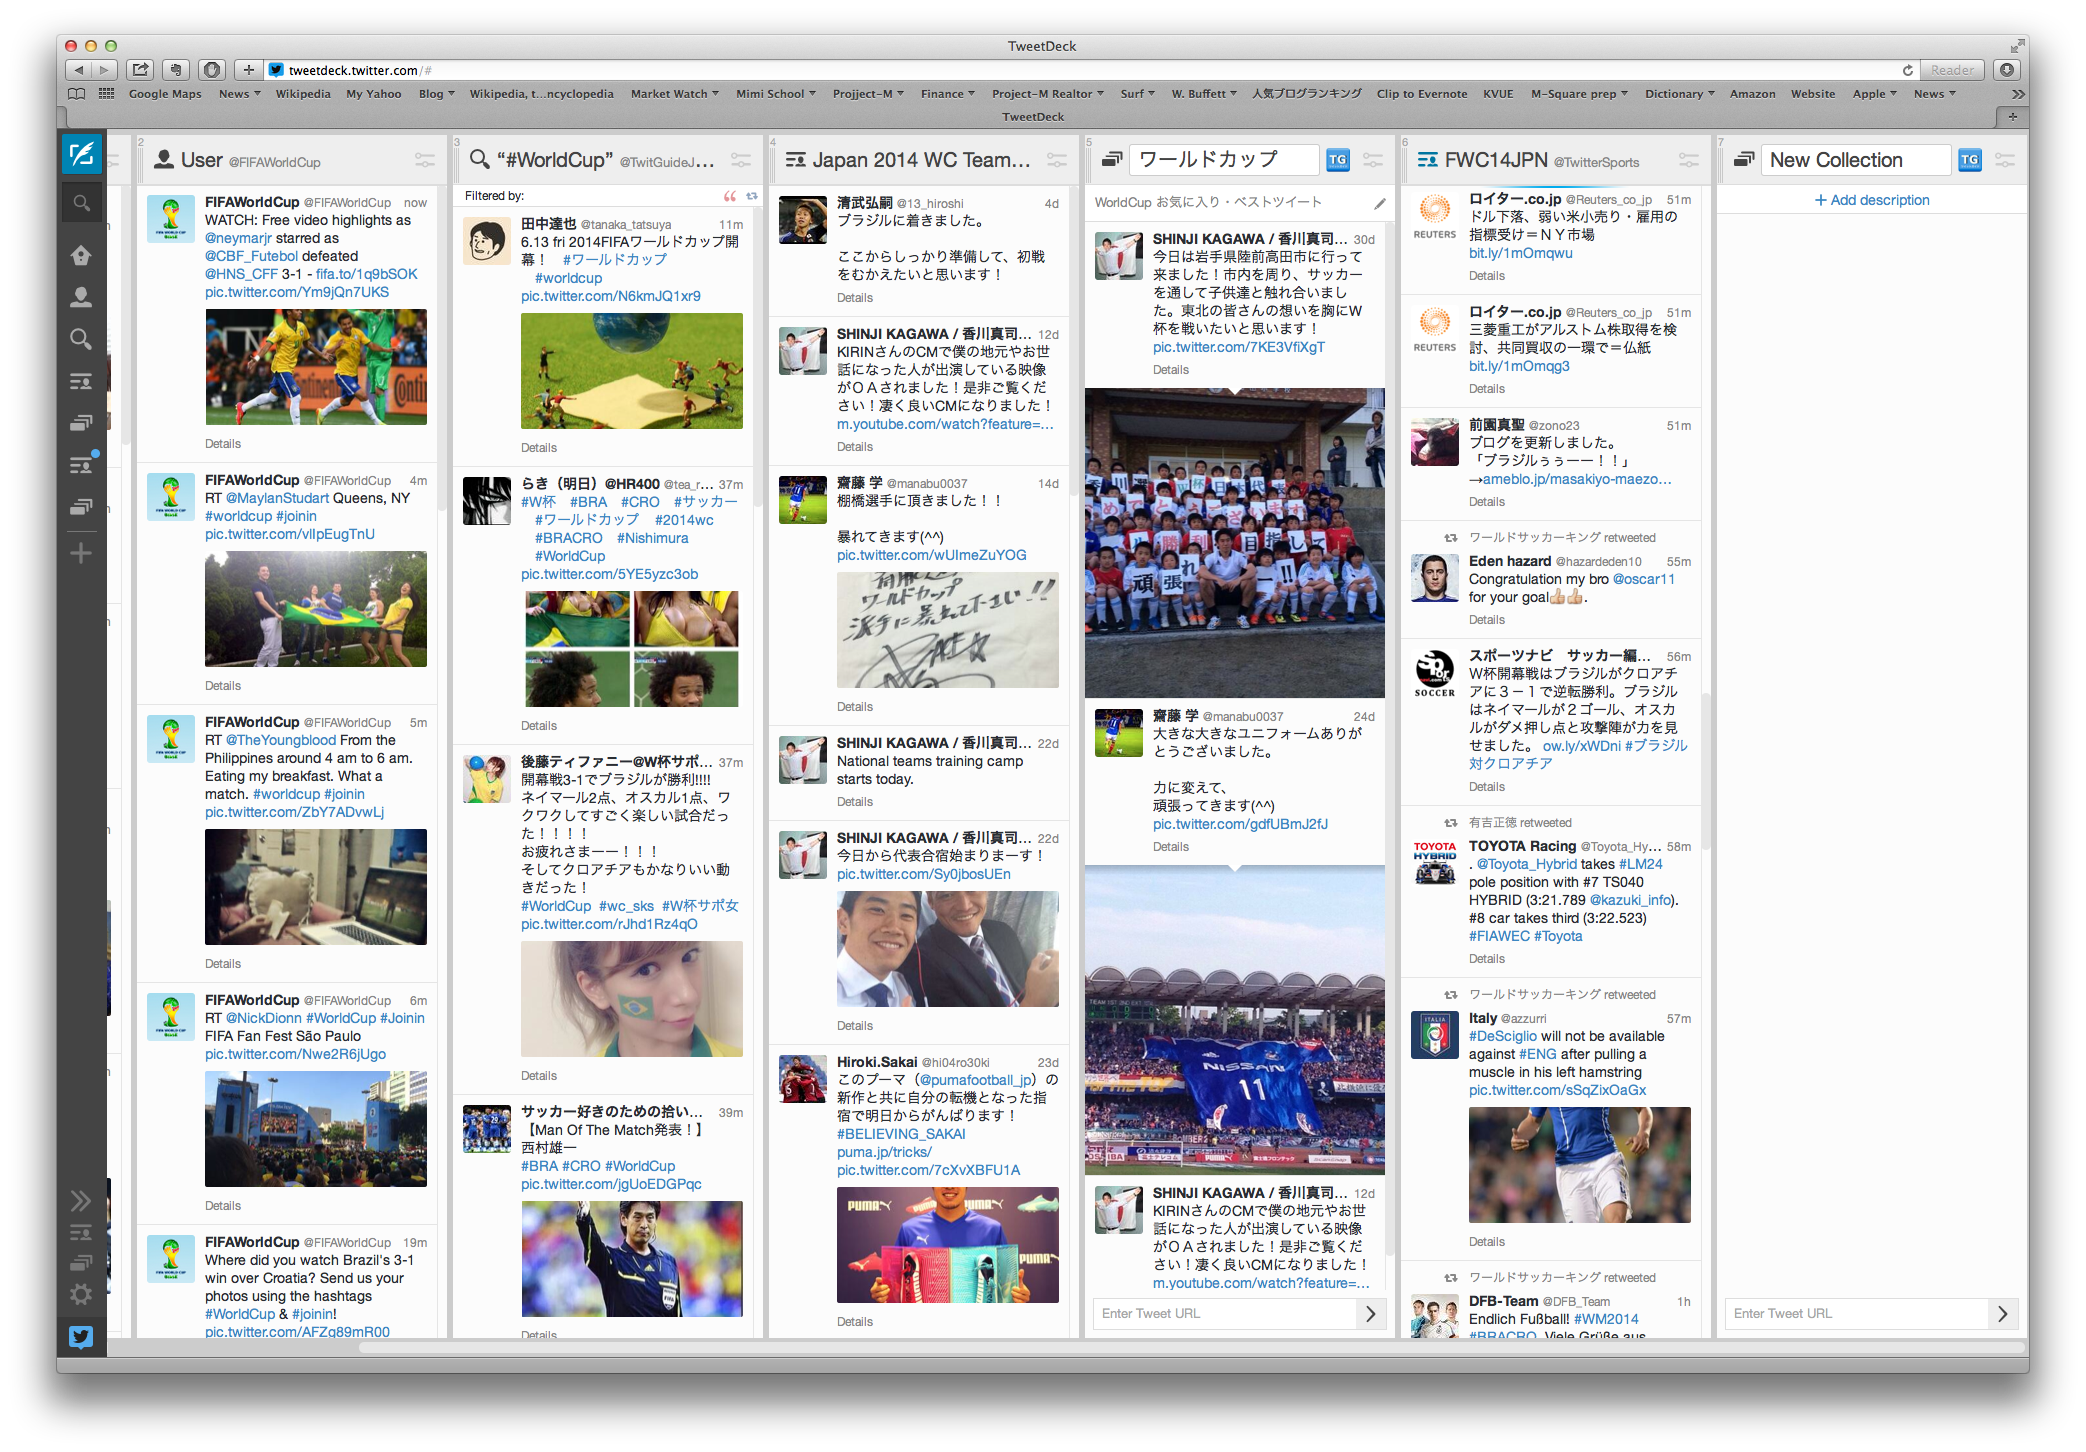Add new Safari tab with plus button
Viewport: 2086px width, 1452px height.
coord(2012,117)
